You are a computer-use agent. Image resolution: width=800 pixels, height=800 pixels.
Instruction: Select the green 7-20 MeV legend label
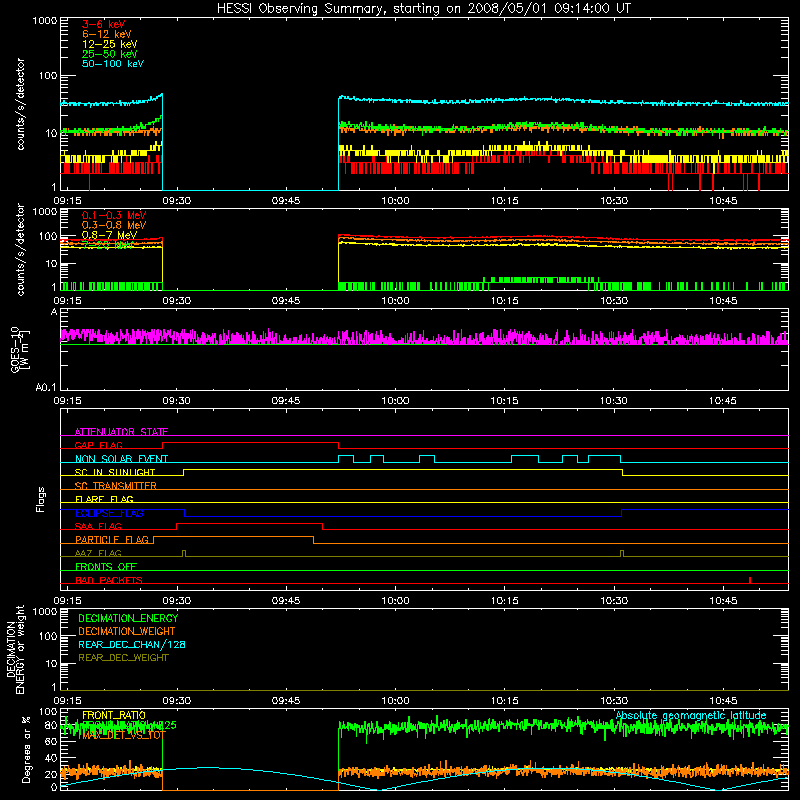108,245
